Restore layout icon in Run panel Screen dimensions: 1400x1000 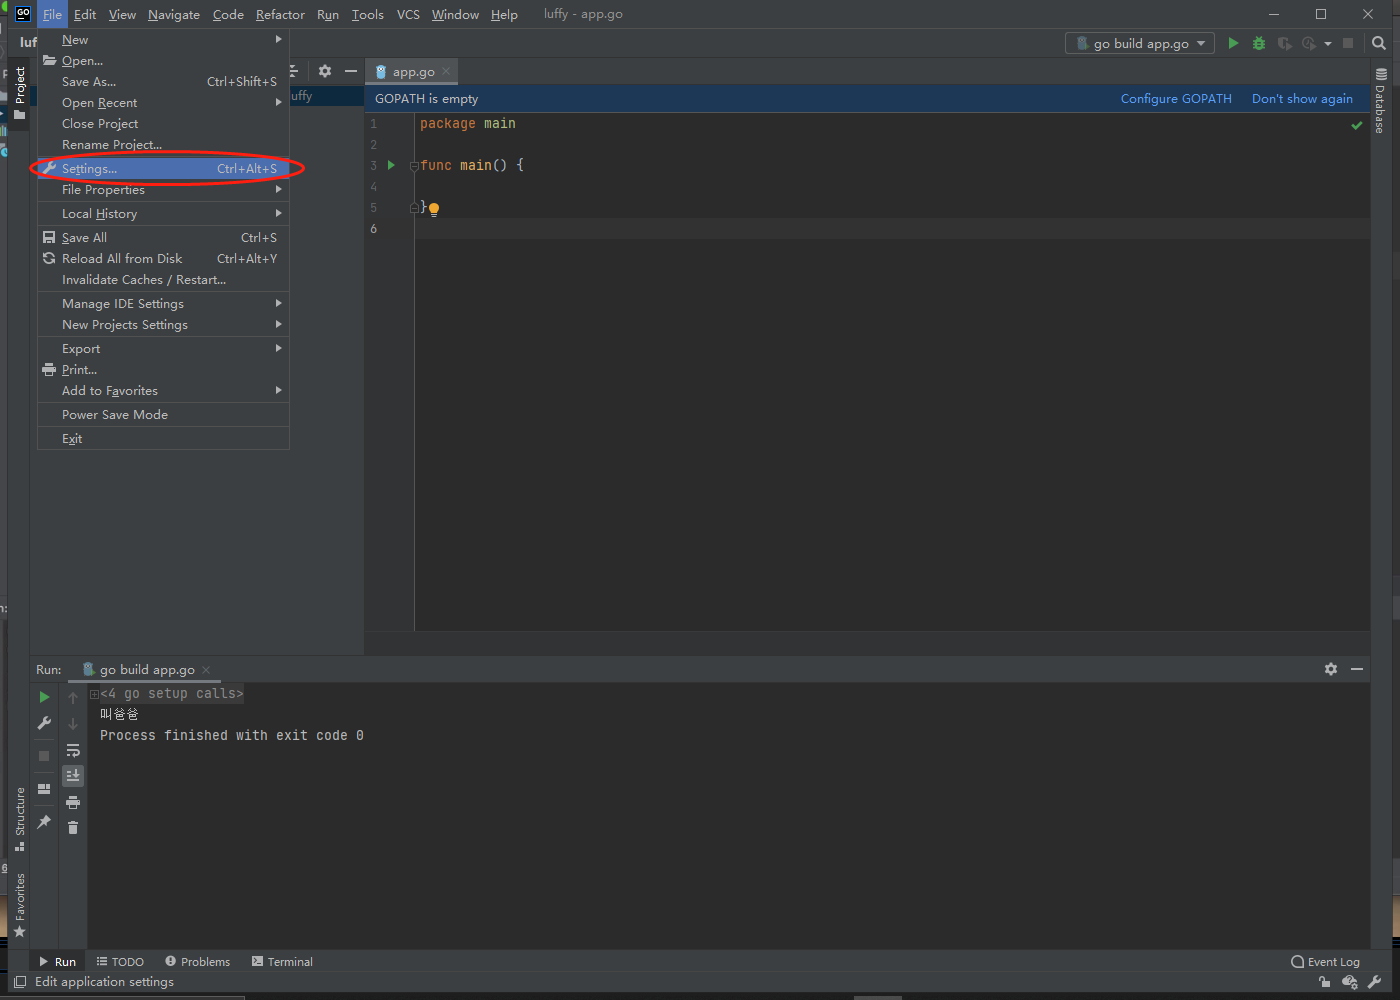(x=44, y=789)
